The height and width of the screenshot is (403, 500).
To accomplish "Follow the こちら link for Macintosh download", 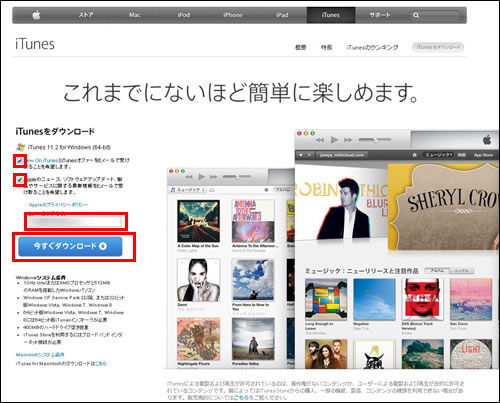I will click(101, 364).
